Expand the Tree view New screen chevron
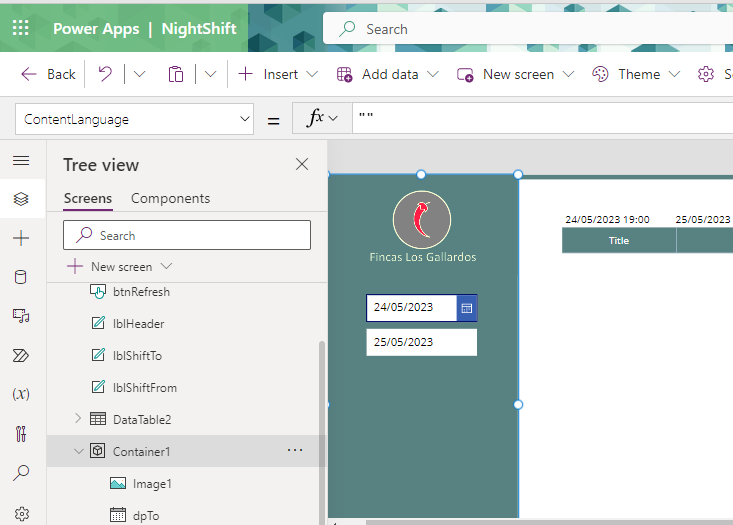This screenshot has width=733, height=525. tap(166, 266)
